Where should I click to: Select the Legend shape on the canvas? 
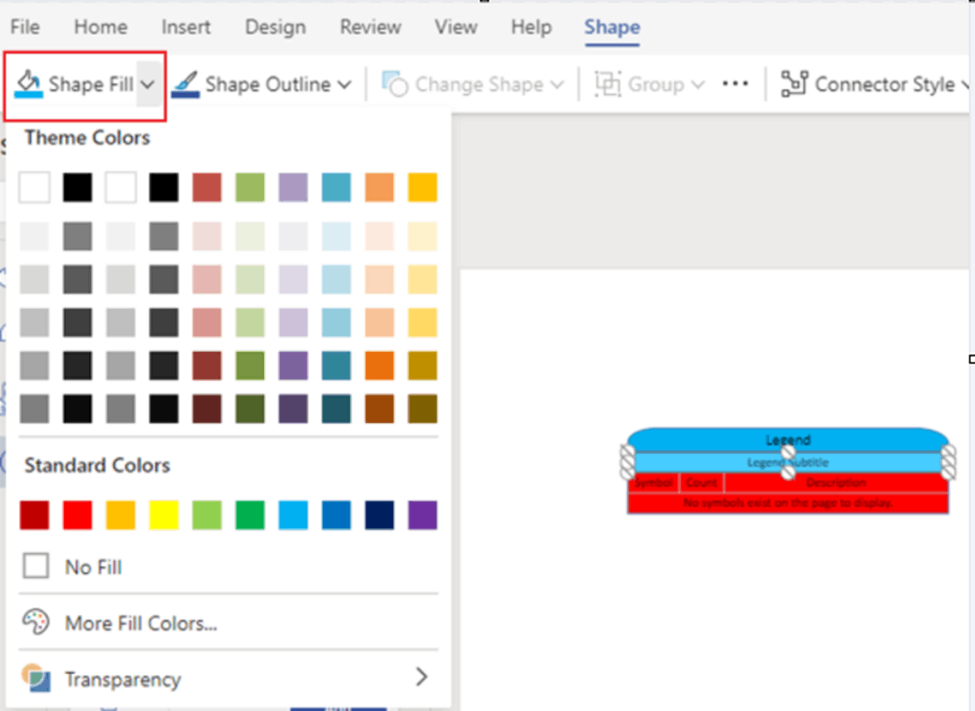pos(787,440)
